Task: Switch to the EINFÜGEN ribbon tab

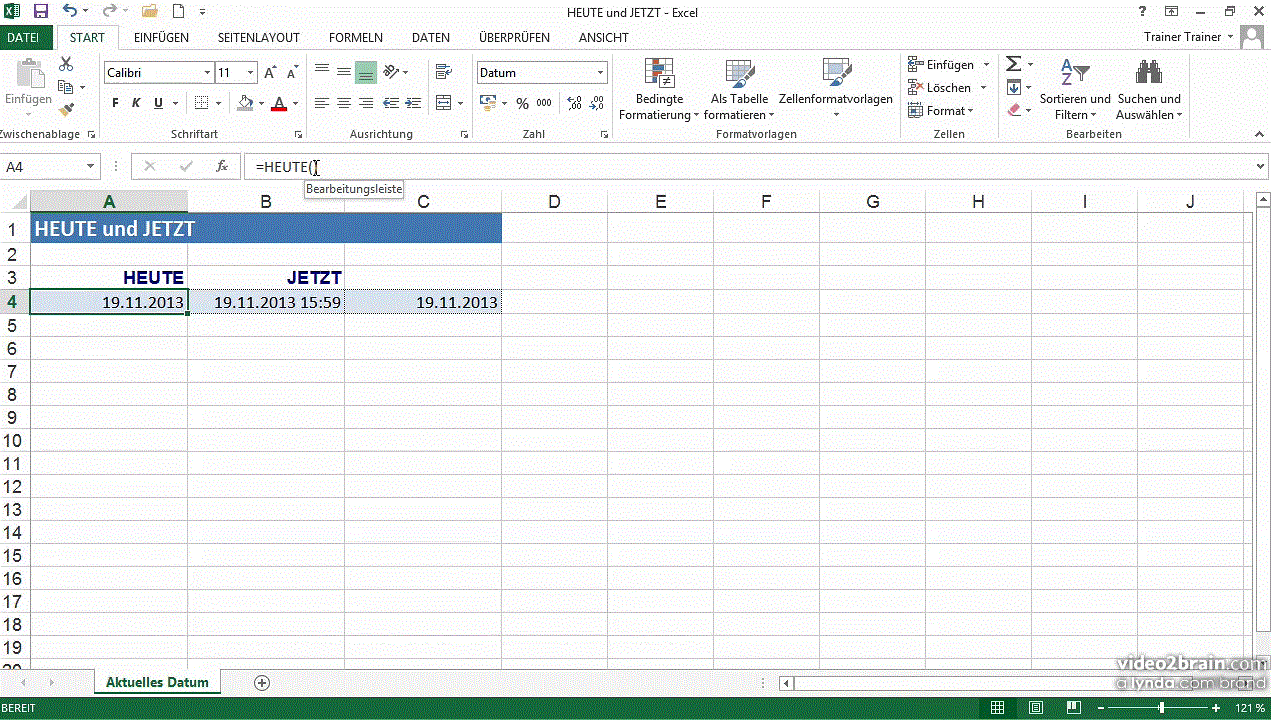Action: [x=161, y=37]
